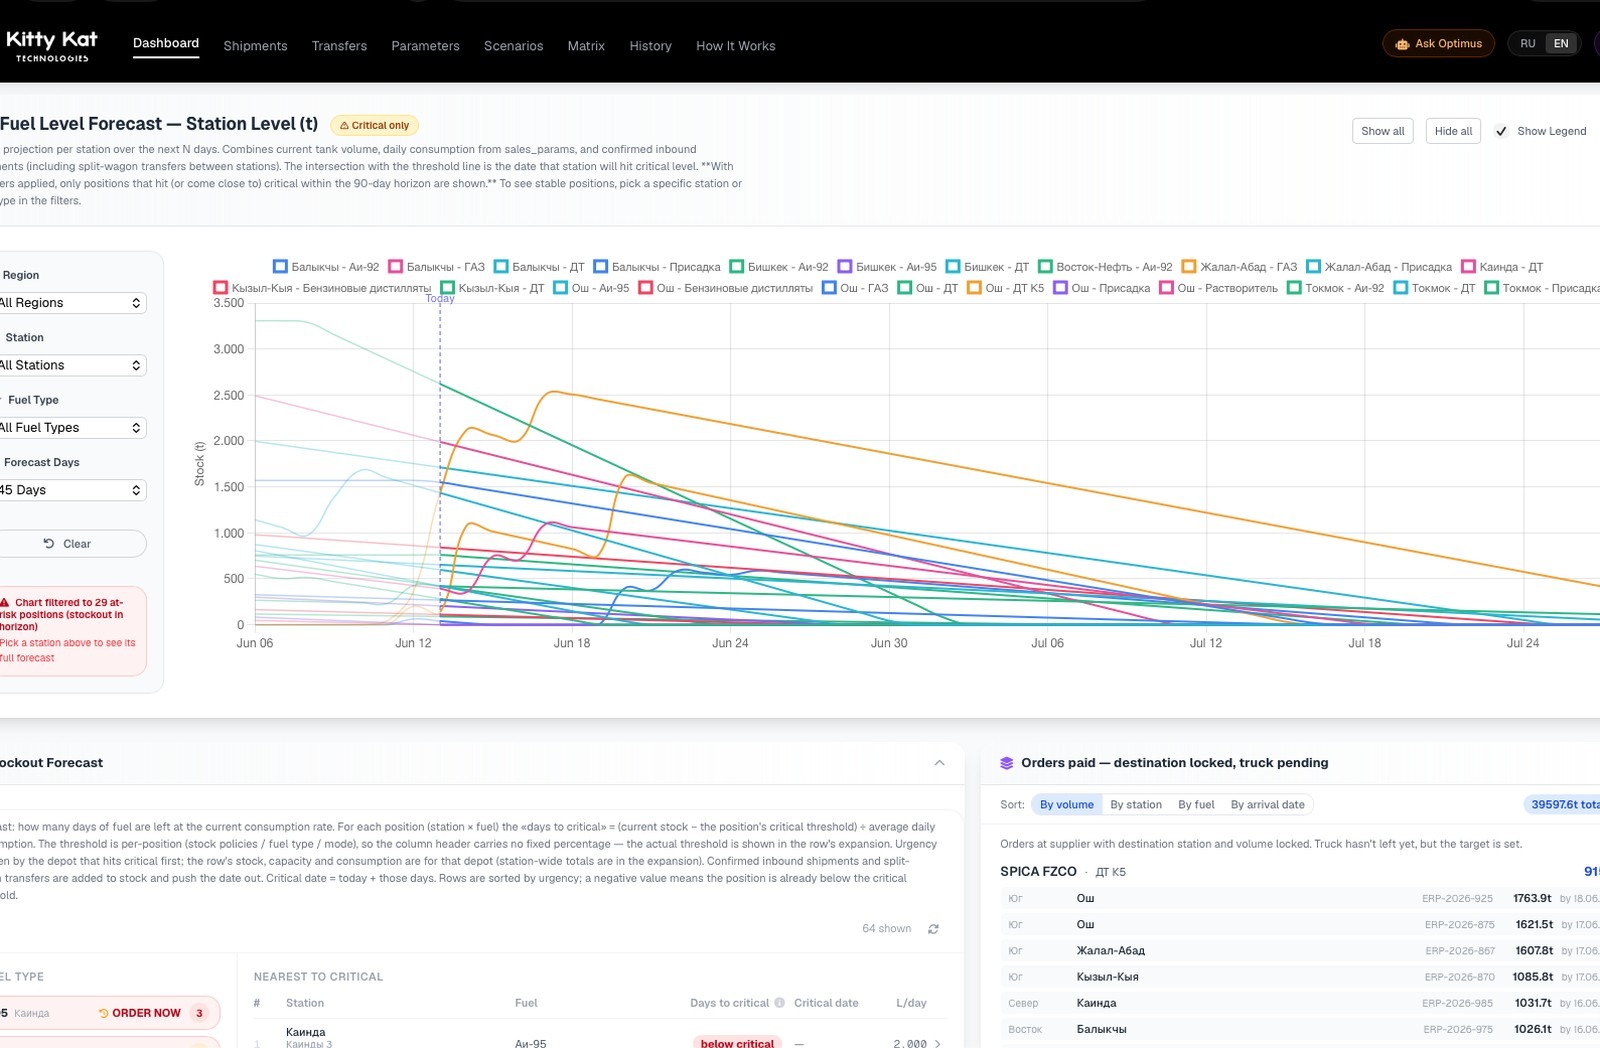Open the All Regions dropdown

point(70,303)
